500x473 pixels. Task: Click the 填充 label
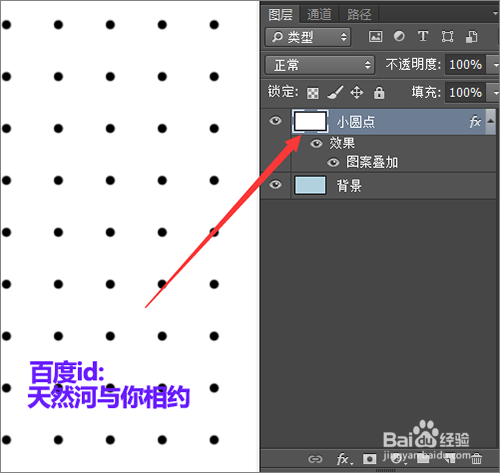click(426, 92)
